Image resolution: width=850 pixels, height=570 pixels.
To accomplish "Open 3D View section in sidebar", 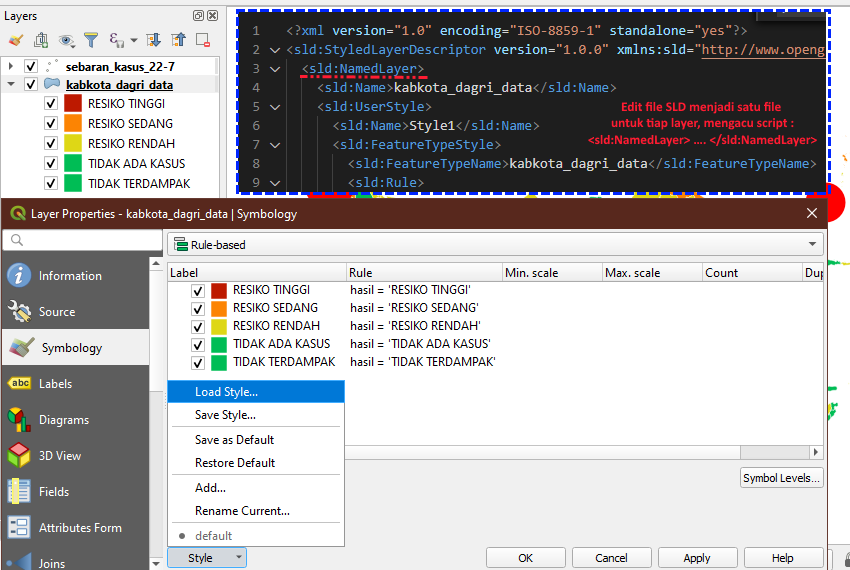I will click(x=75, y=456).
